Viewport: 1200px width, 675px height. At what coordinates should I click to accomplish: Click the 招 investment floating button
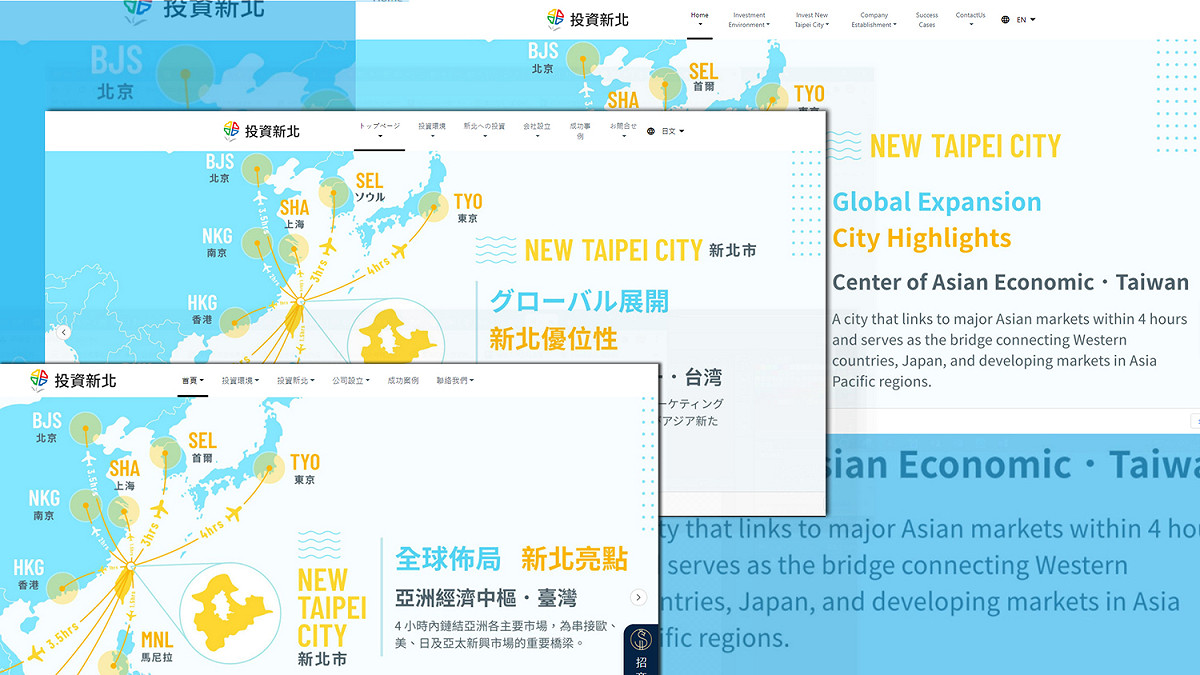(642, 648)
